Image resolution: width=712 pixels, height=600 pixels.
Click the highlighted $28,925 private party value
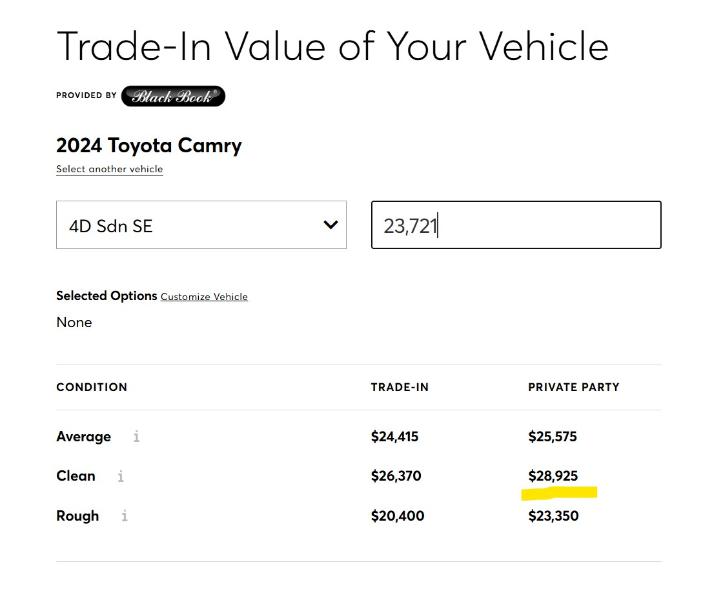coord(553,476)
